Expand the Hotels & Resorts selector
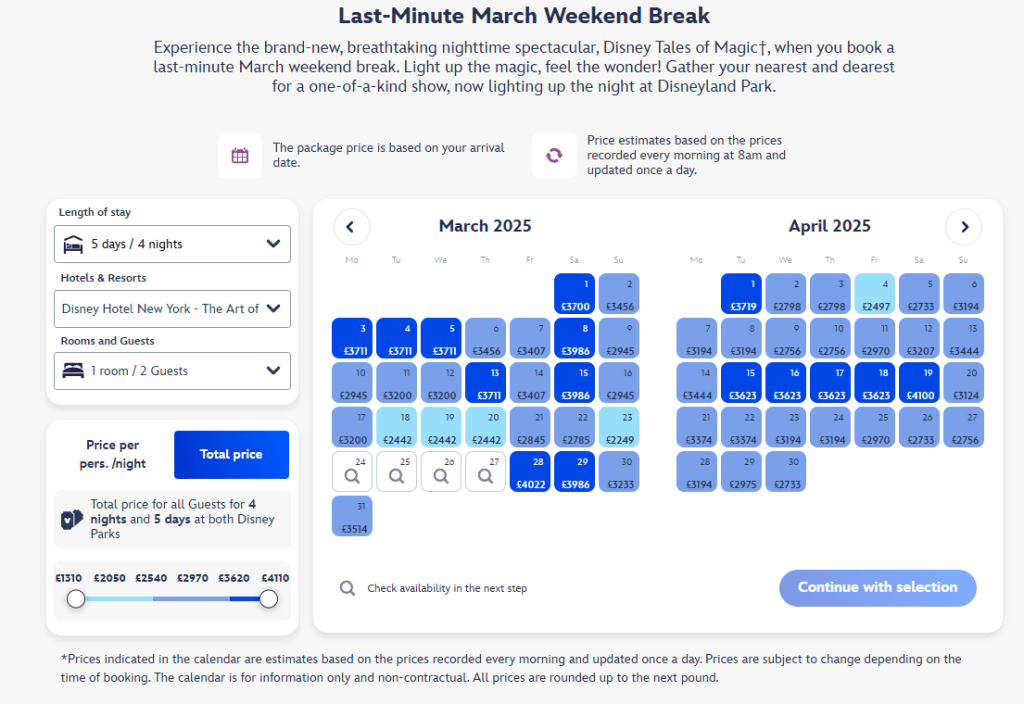Image resolution: width=1024 pixels, height=704 pixels. [172, 309]
